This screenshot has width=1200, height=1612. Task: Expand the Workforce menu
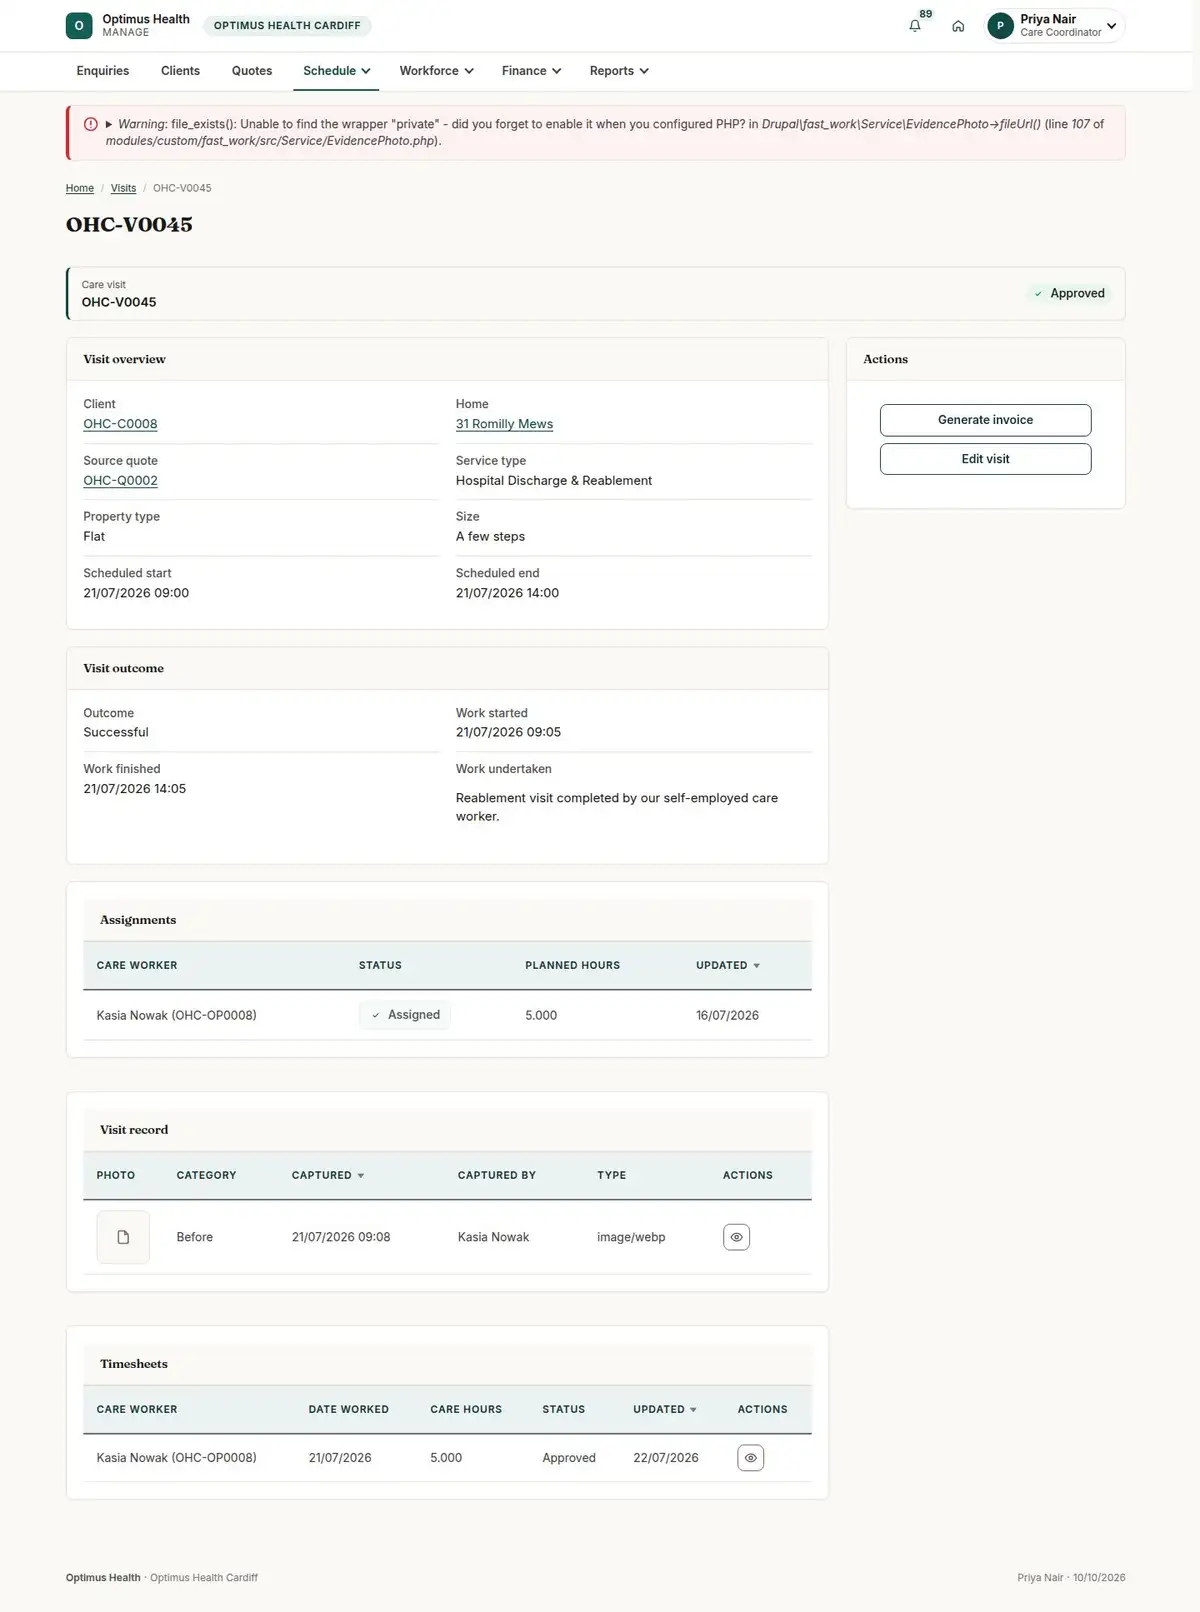click(436, 71)
